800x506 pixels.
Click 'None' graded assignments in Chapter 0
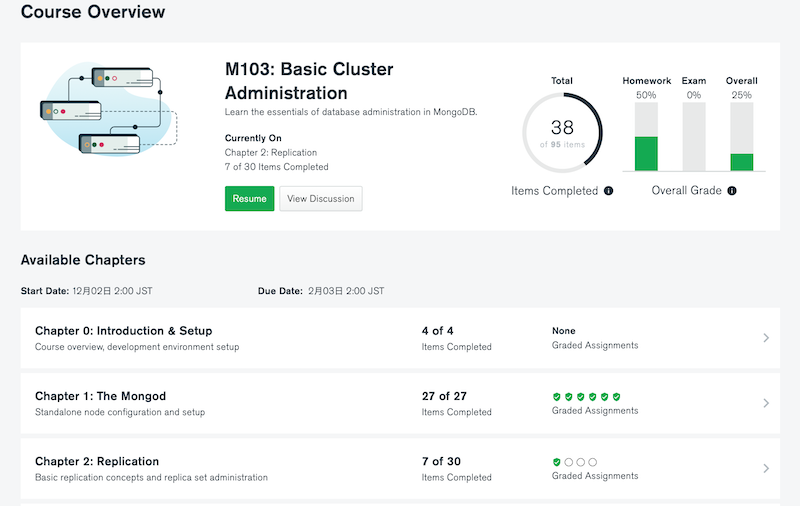pyautogui.click(x=563, y=331)
